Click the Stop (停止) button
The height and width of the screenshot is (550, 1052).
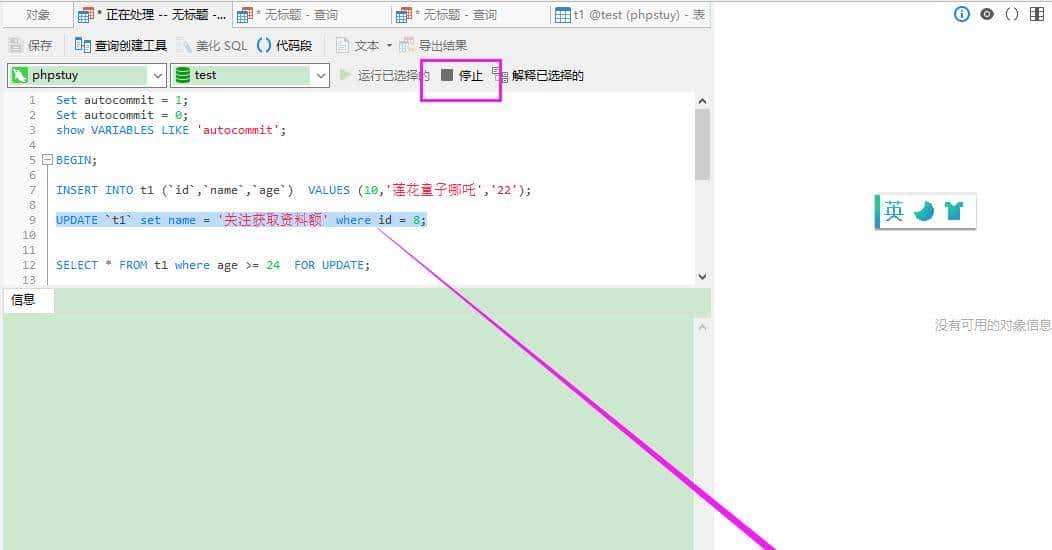[462, 75]
